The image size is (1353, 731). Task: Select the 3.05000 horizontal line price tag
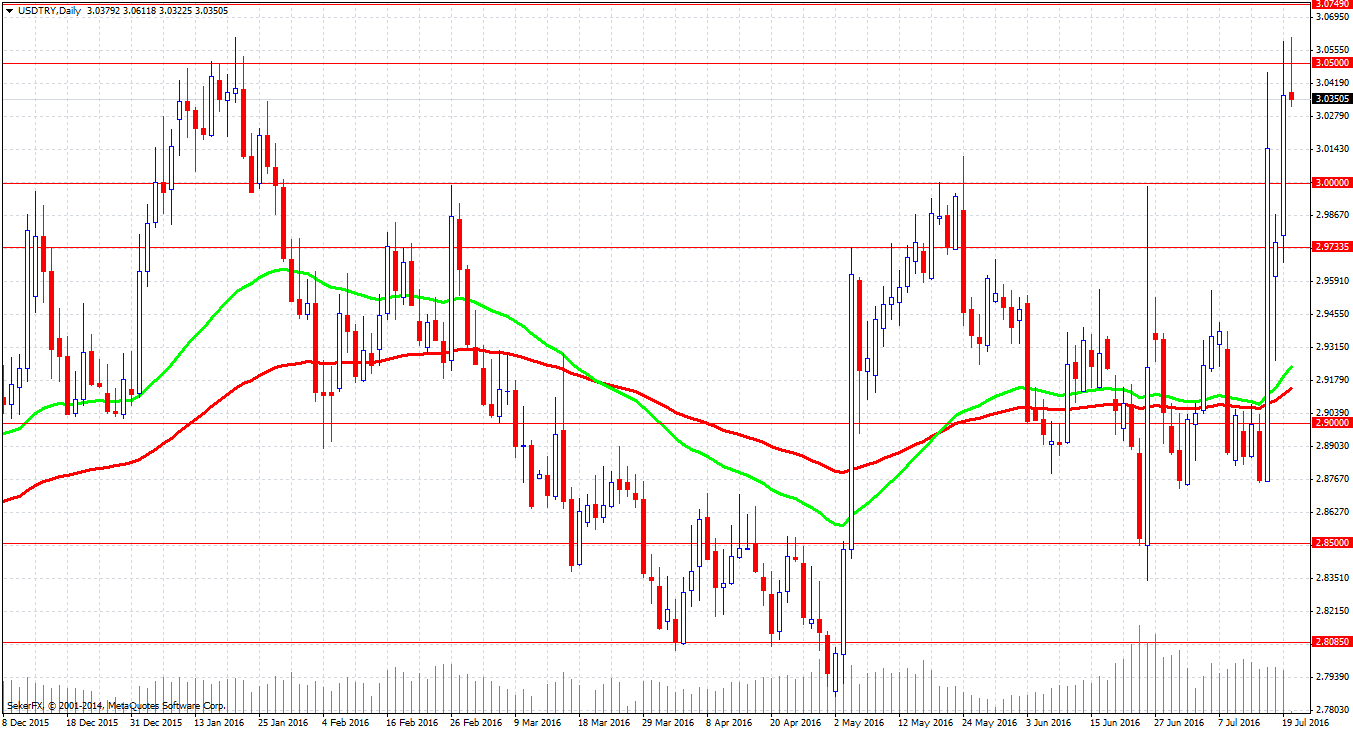[x=1333, y=62]
